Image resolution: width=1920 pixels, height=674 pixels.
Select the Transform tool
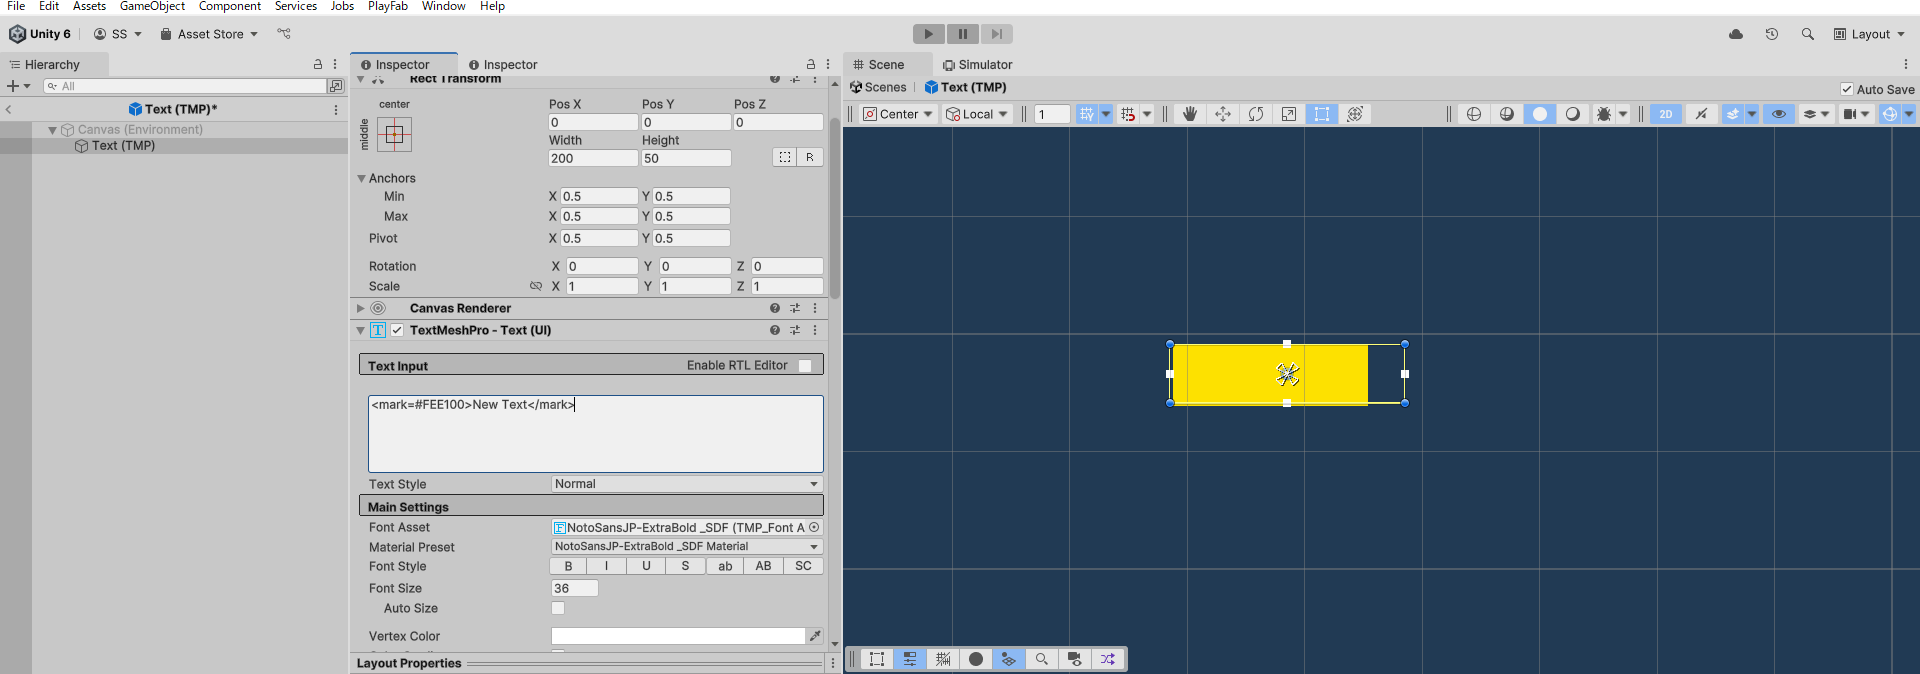[1355, 114]
